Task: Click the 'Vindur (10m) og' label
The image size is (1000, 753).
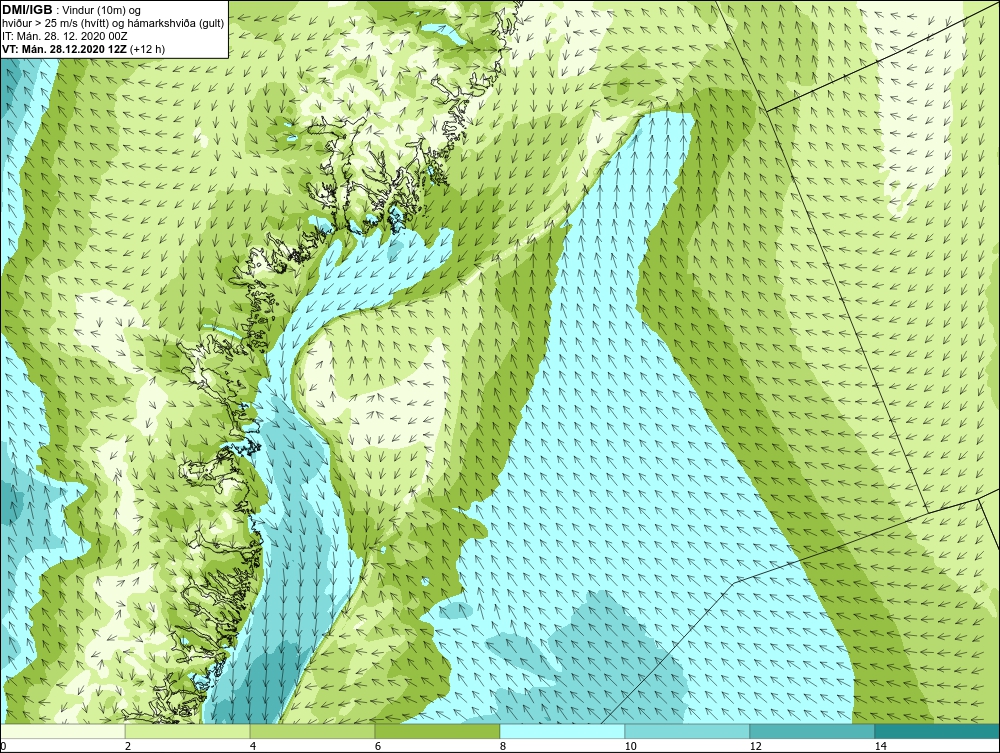Action: [101, 10]
